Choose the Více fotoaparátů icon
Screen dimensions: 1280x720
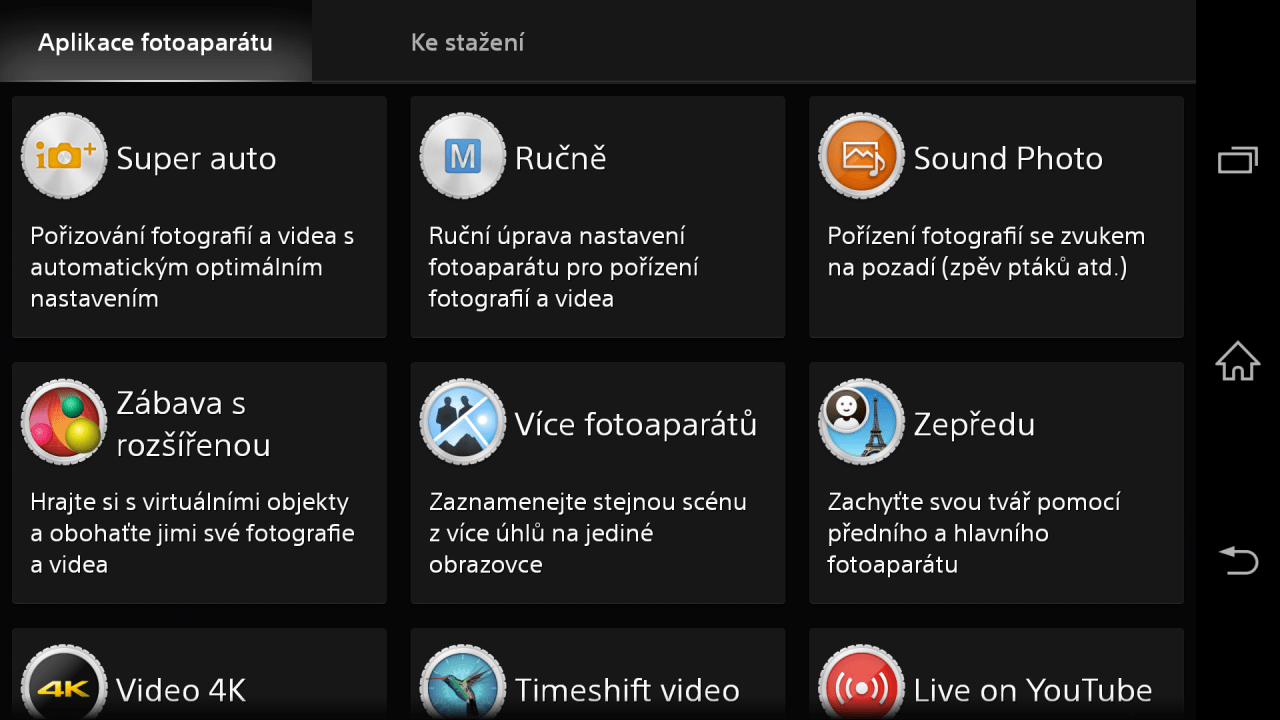(x=462, y=421)
